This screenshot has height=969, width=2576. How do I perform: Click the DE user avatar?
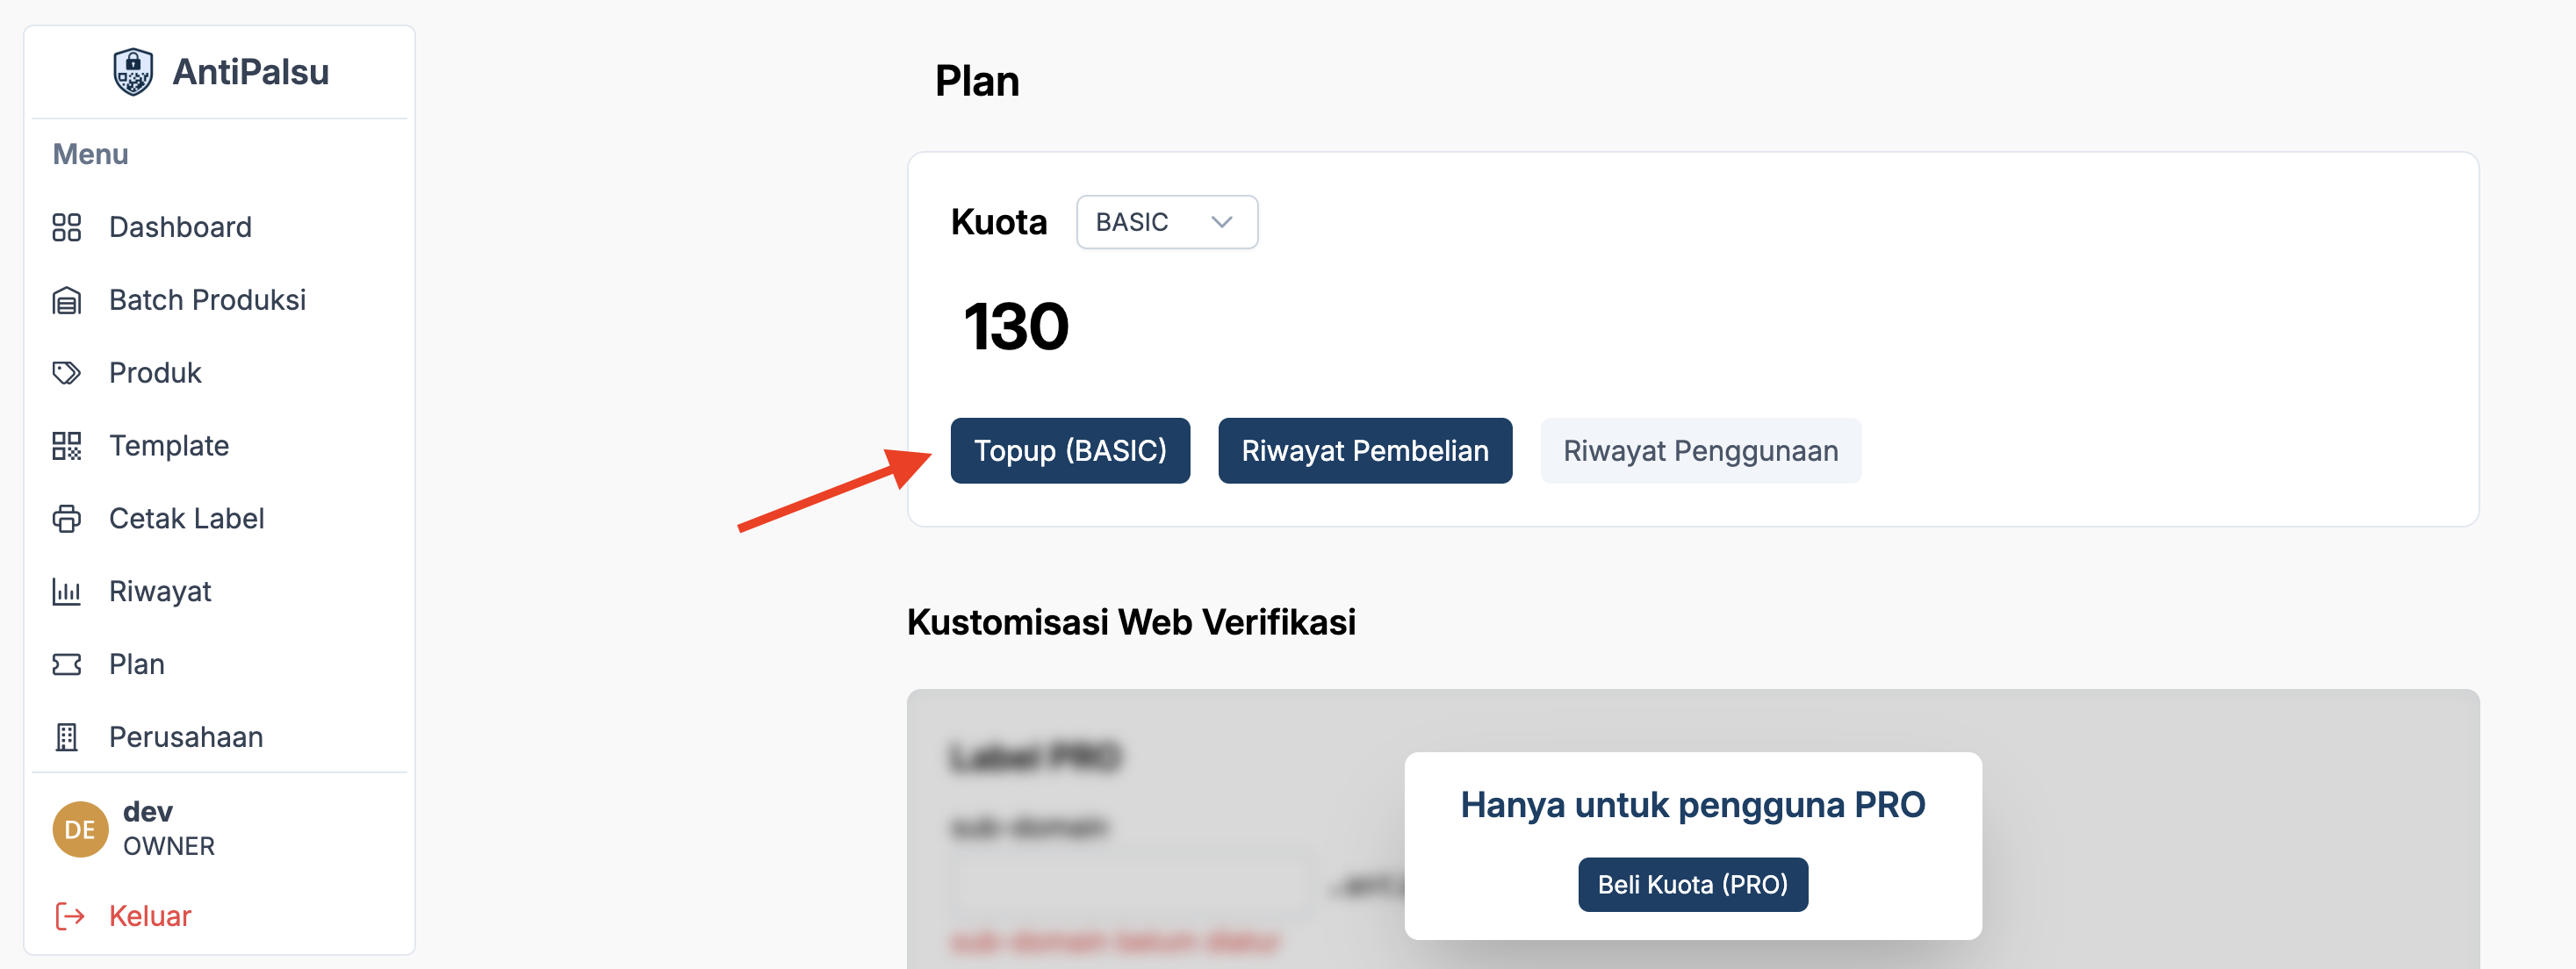pyautogui.click(x=80, y=829)
